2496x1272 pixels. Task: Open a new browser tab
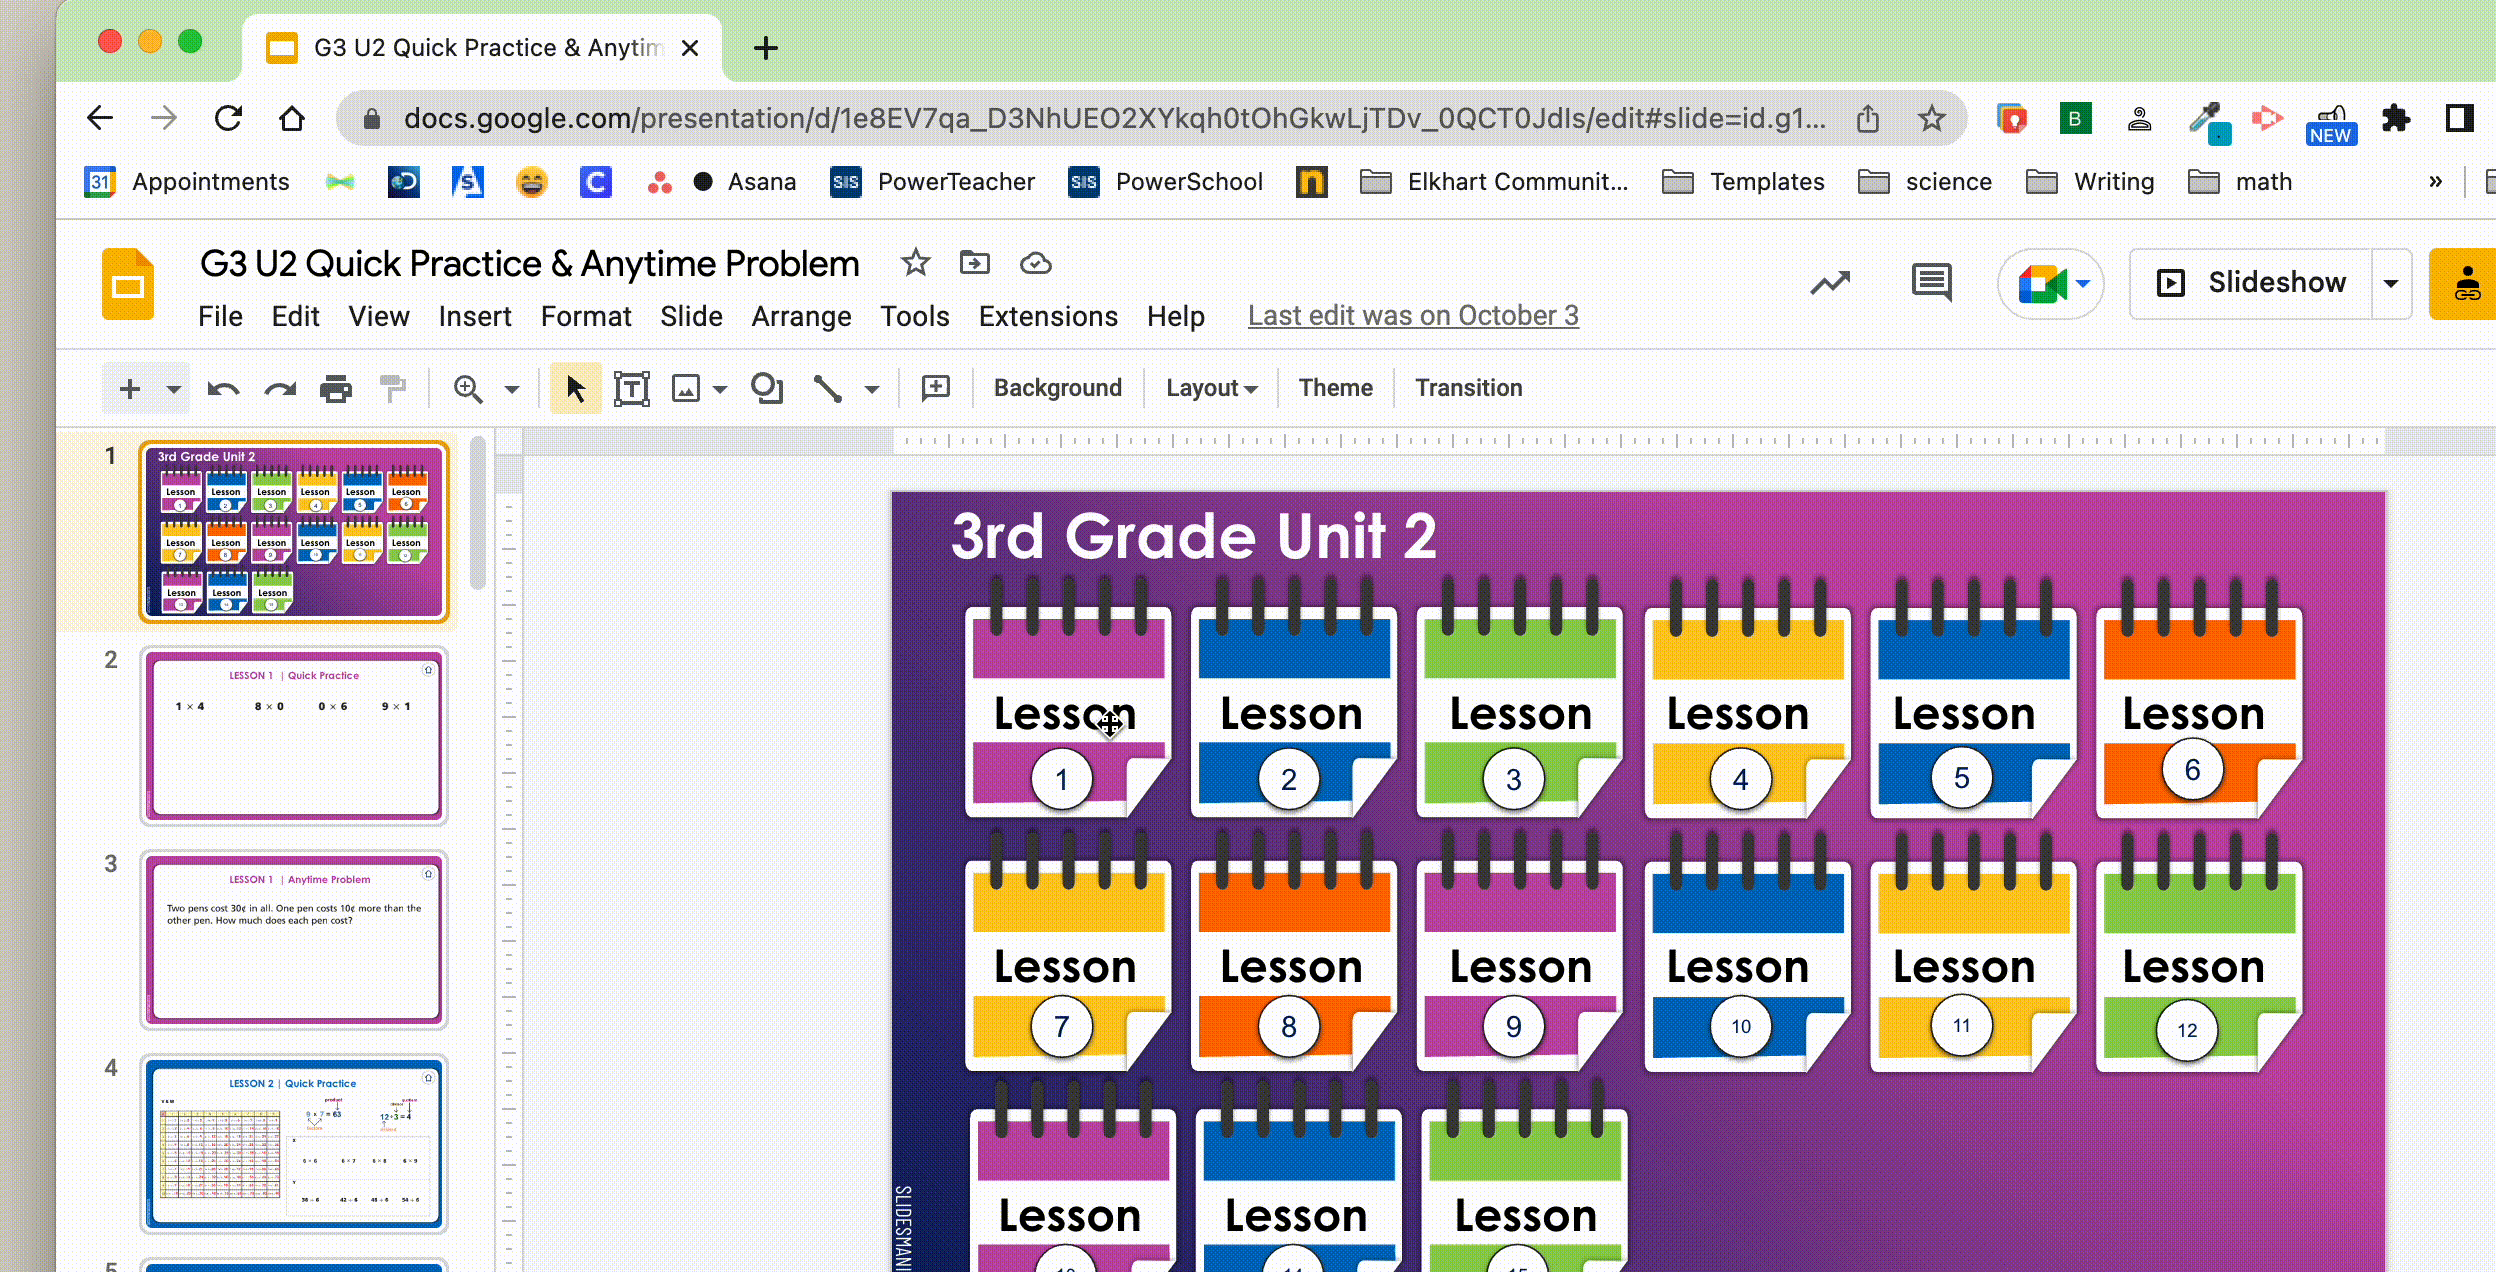pyautogui.click(x=765, y=48)
